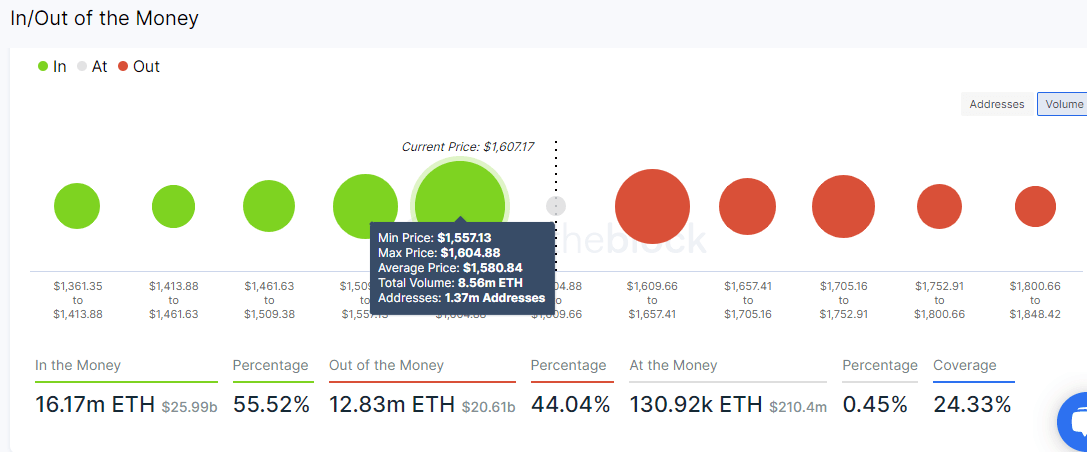Click the red bubble for $1,609.66 to $1,657.41
Image resolution: width=1087 pixels, height=452 pixels.
tap(652, 207)
